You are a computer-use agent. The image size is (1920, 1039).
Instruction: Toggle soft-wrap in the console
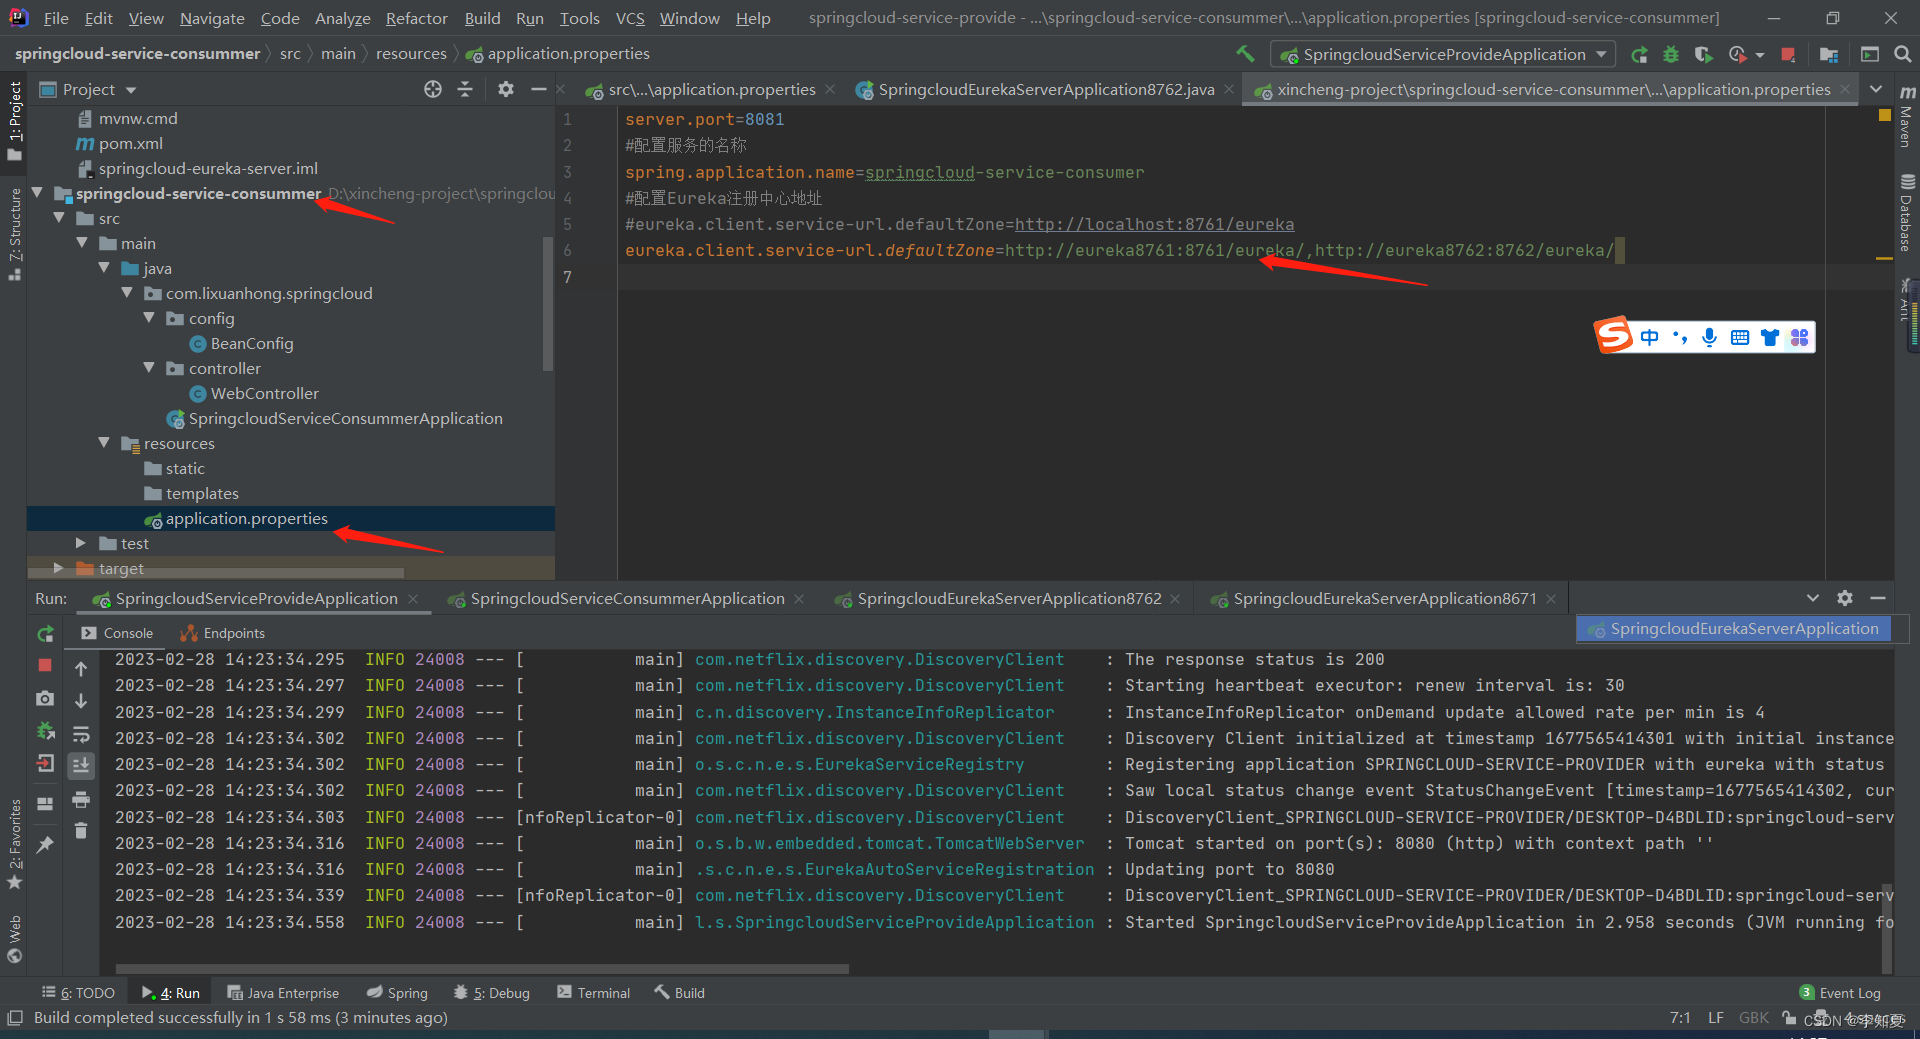[x=81, y=734]
